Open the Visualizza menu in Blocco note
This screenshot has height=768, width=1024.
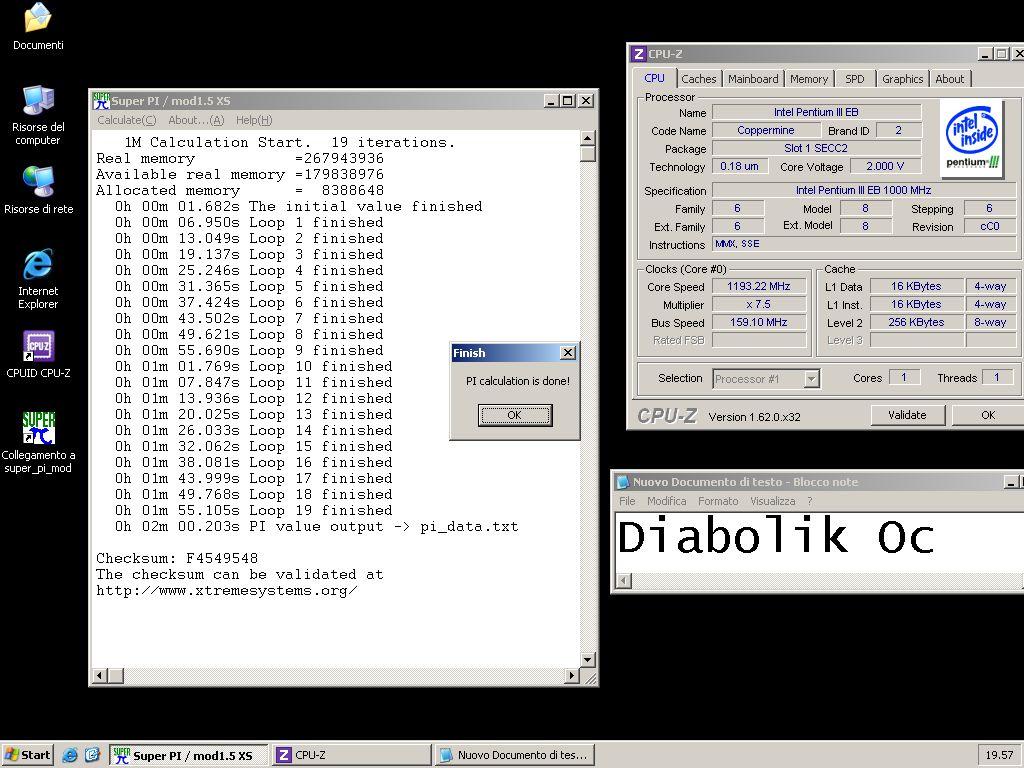pyautogui.click(x=773, y=501)
